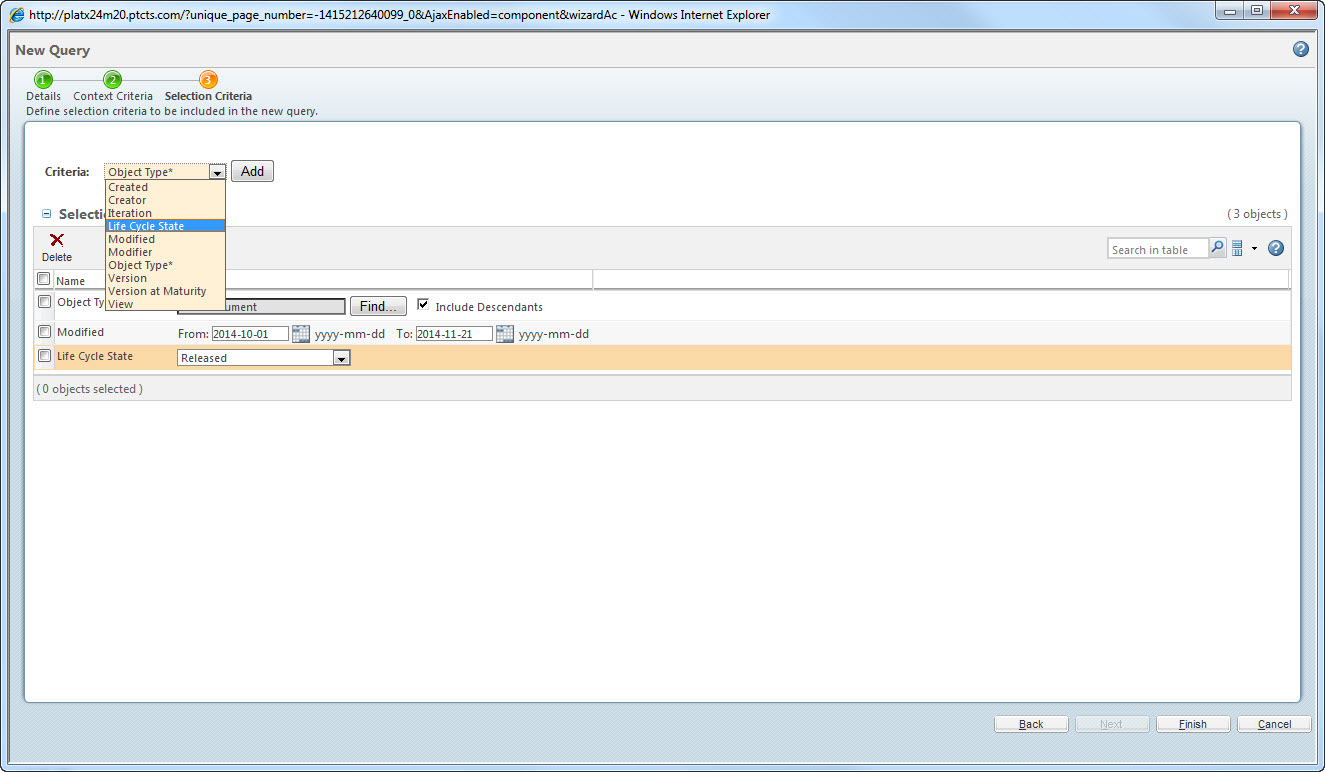Click the Cancel button
1325x772 pixels.
pos(1274,724)
